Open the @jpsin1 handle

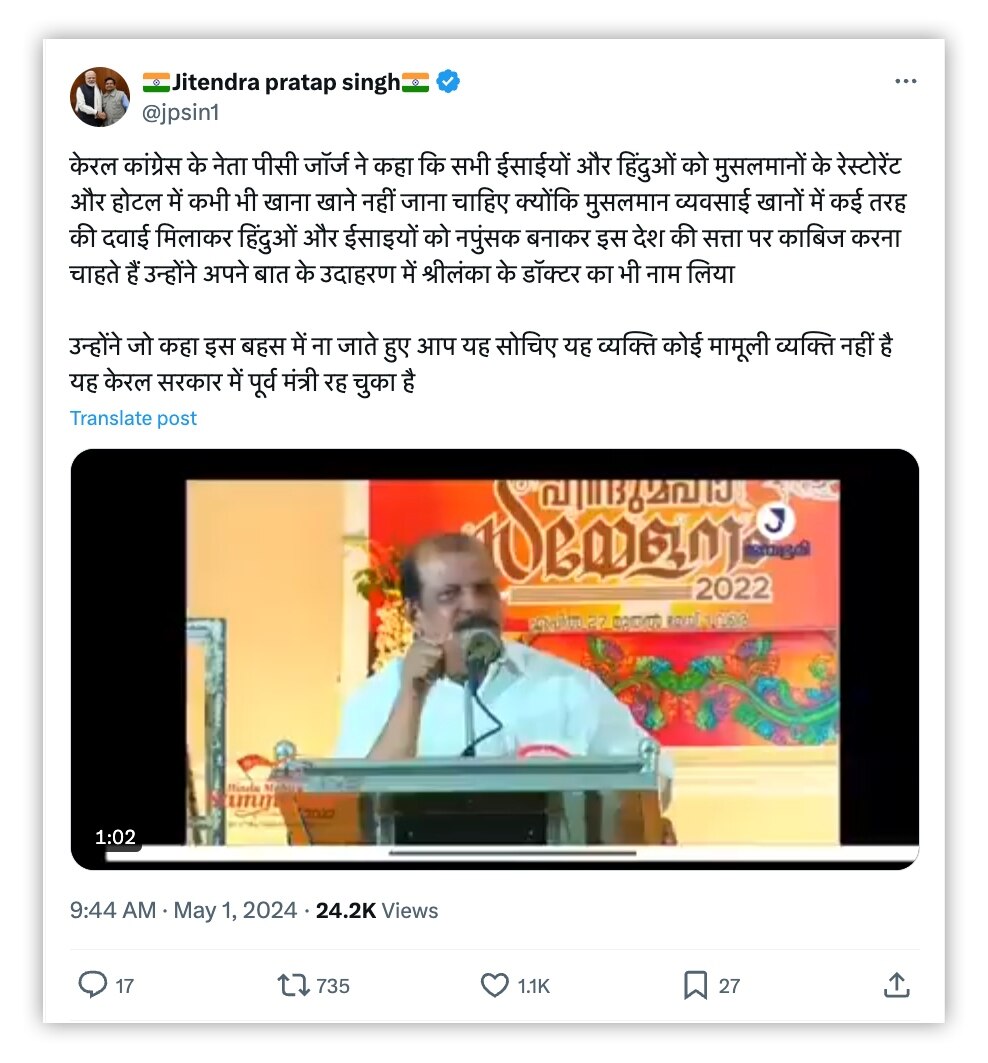pyautogui.click(x=180, y=112)
